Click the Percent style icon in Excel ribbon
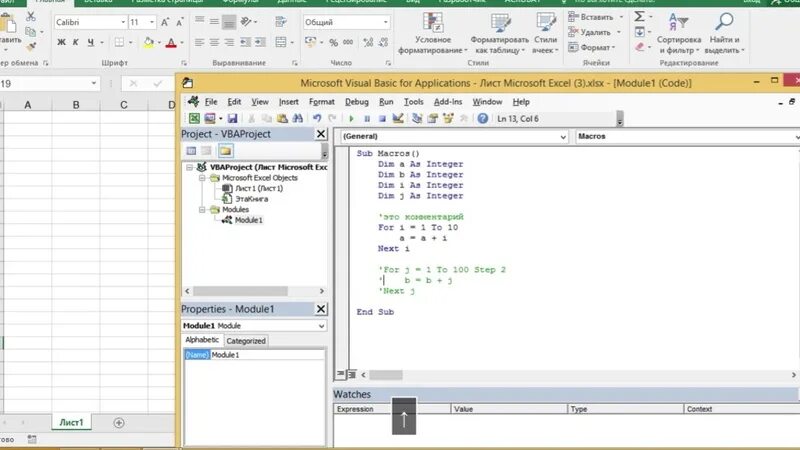 [333, 42]
